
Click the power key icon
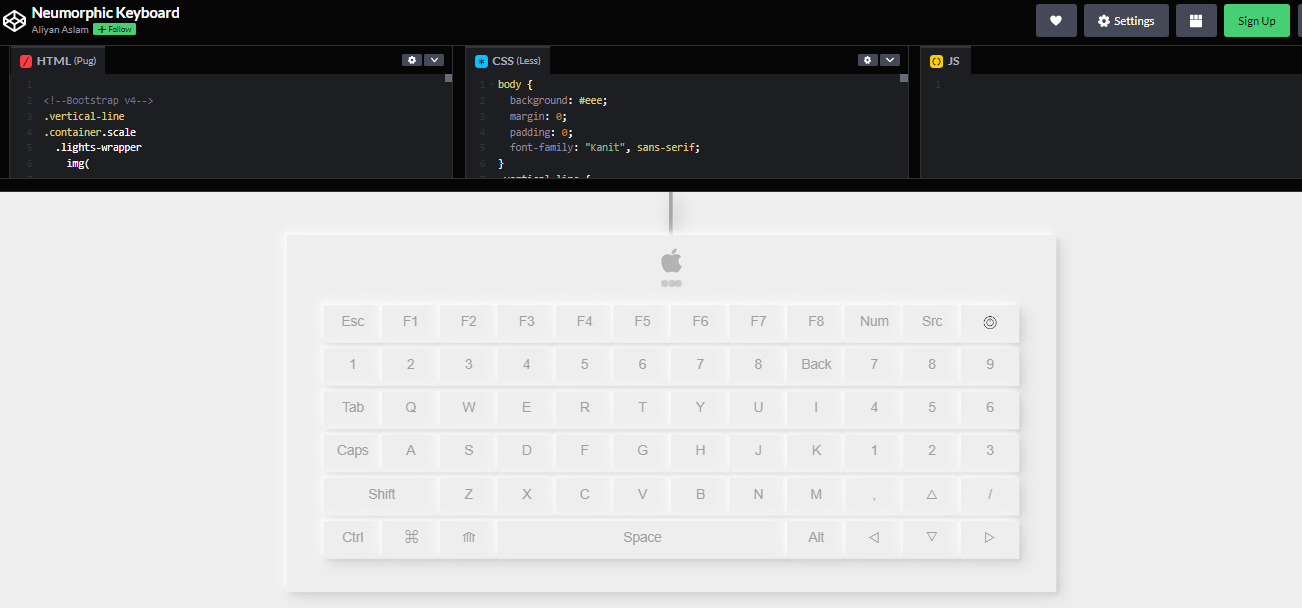click(x=990, y=322)
